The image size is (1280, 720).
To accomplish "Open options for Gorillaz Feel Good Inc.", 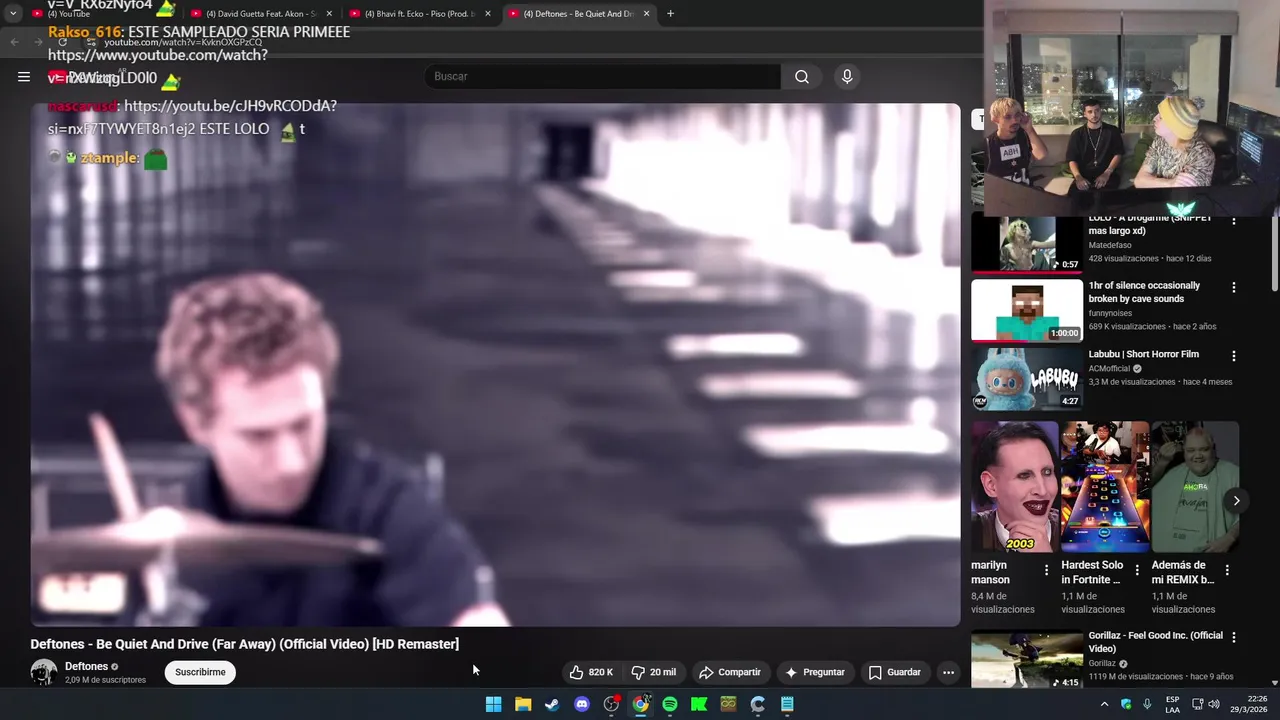I will 1234,637.
